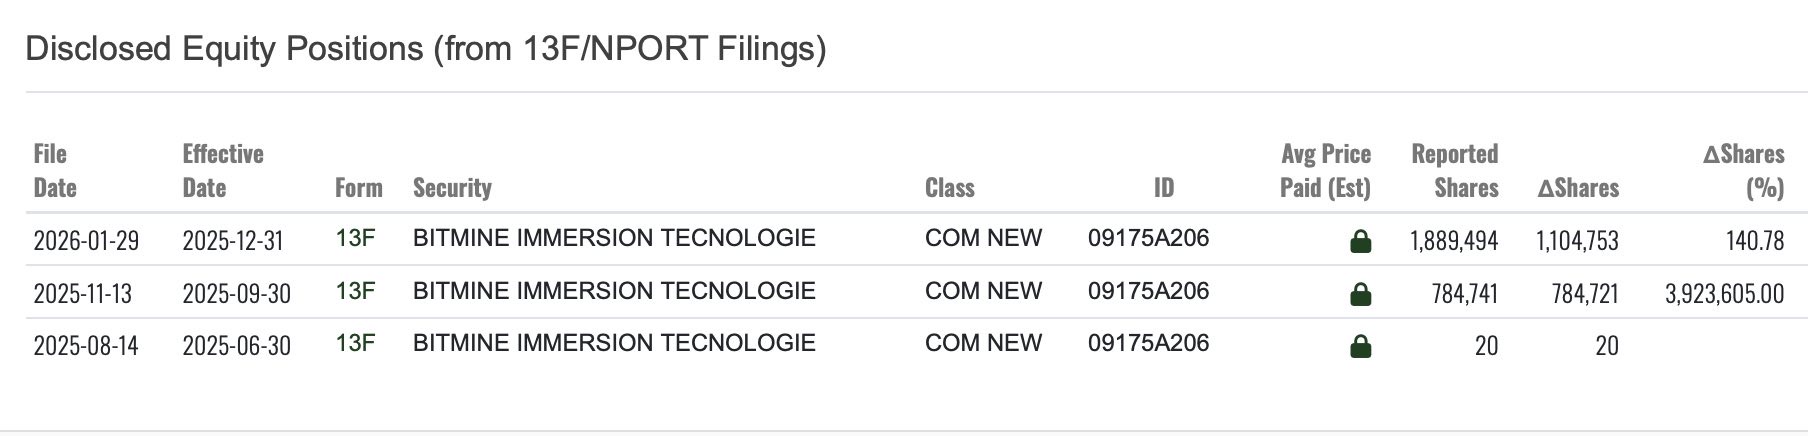Sort by the Class column header

click(949, 188)
